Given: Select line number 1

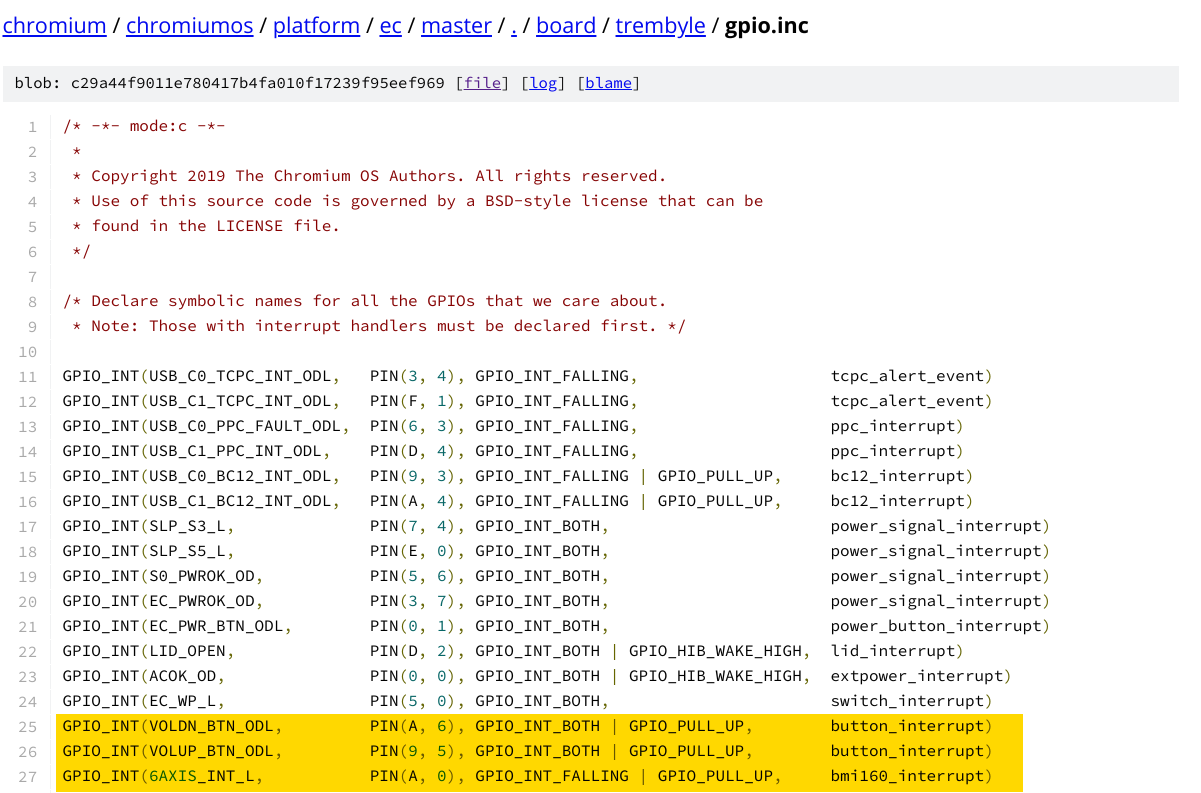Looking at the screenshot, I should [x=33, y=126].
